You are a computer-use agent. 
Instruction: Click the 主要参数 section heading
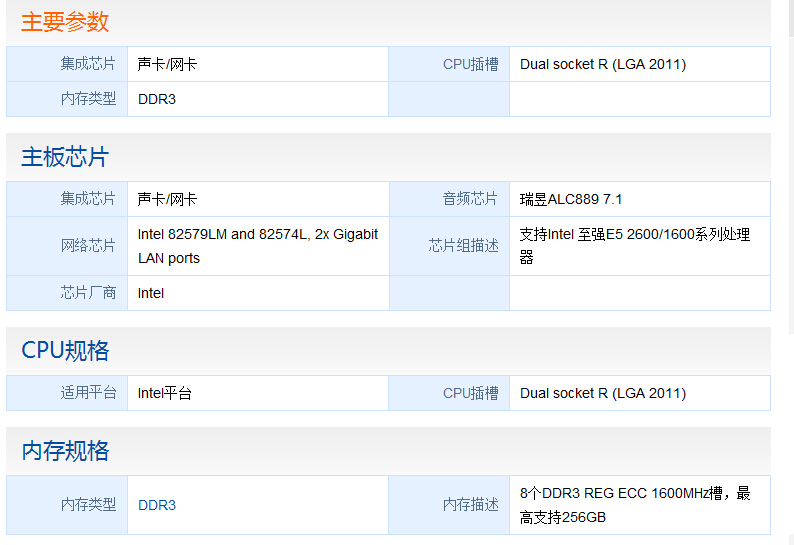65,22
